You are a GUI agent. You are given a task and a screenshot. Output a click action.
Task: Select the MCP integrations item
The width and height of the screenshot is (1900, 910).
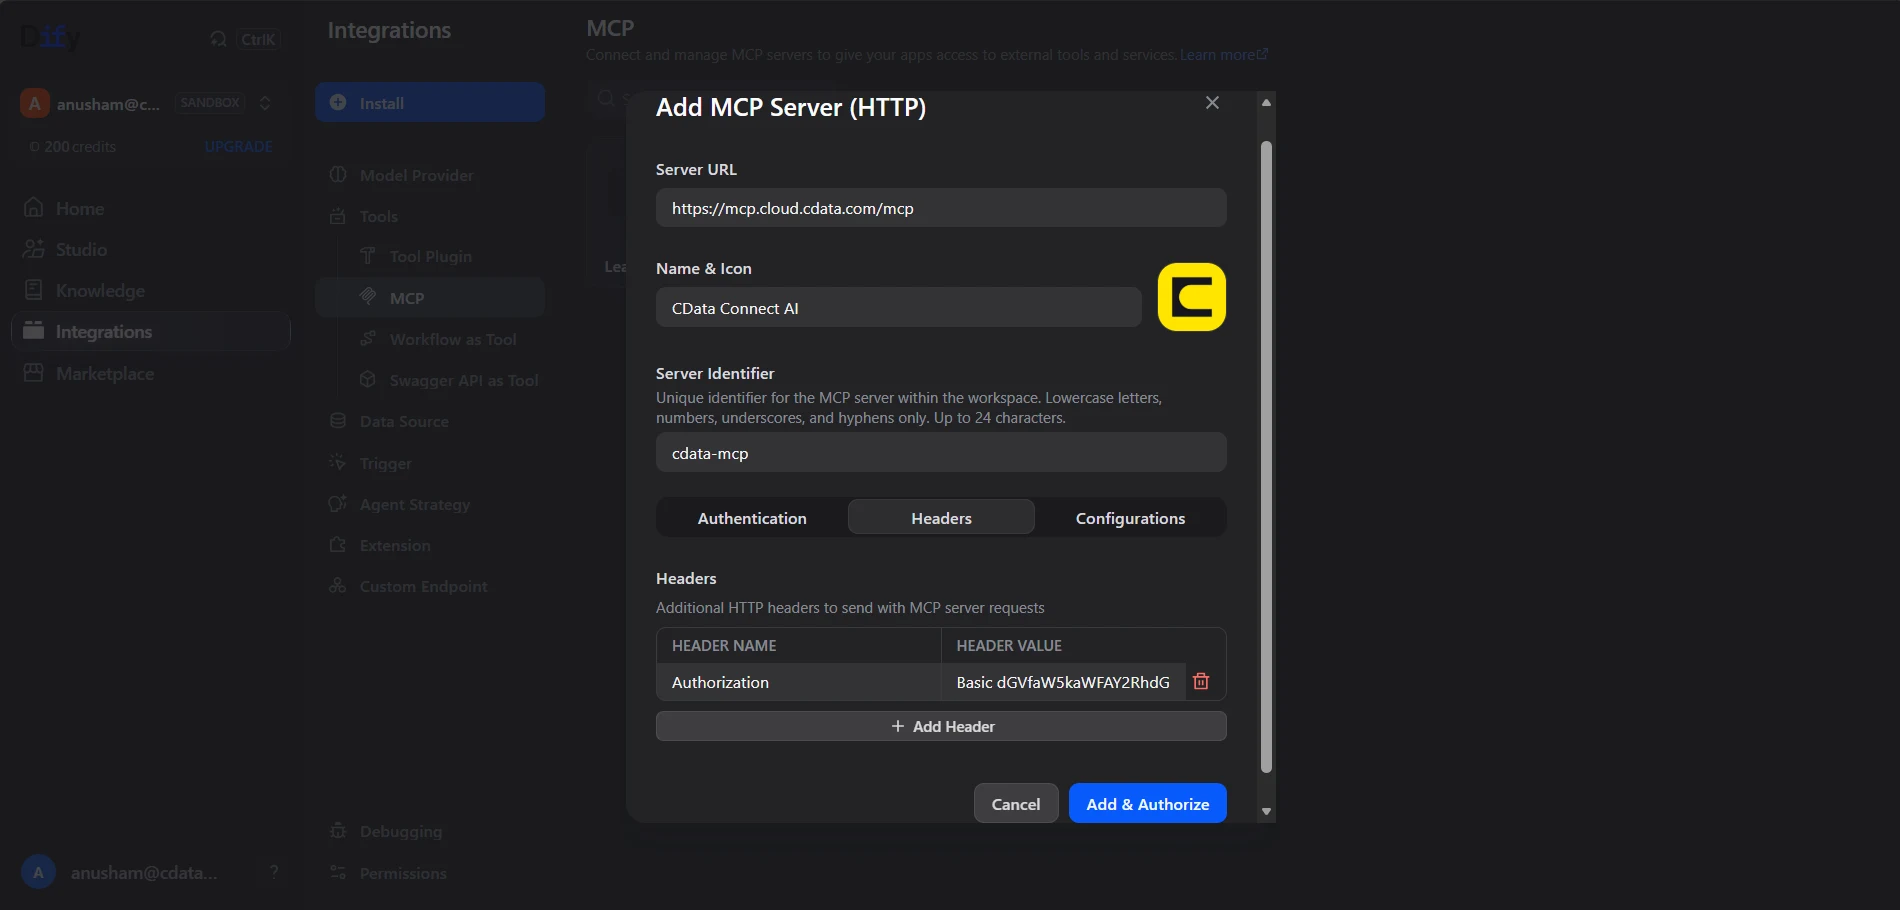[x=430, y=298]
